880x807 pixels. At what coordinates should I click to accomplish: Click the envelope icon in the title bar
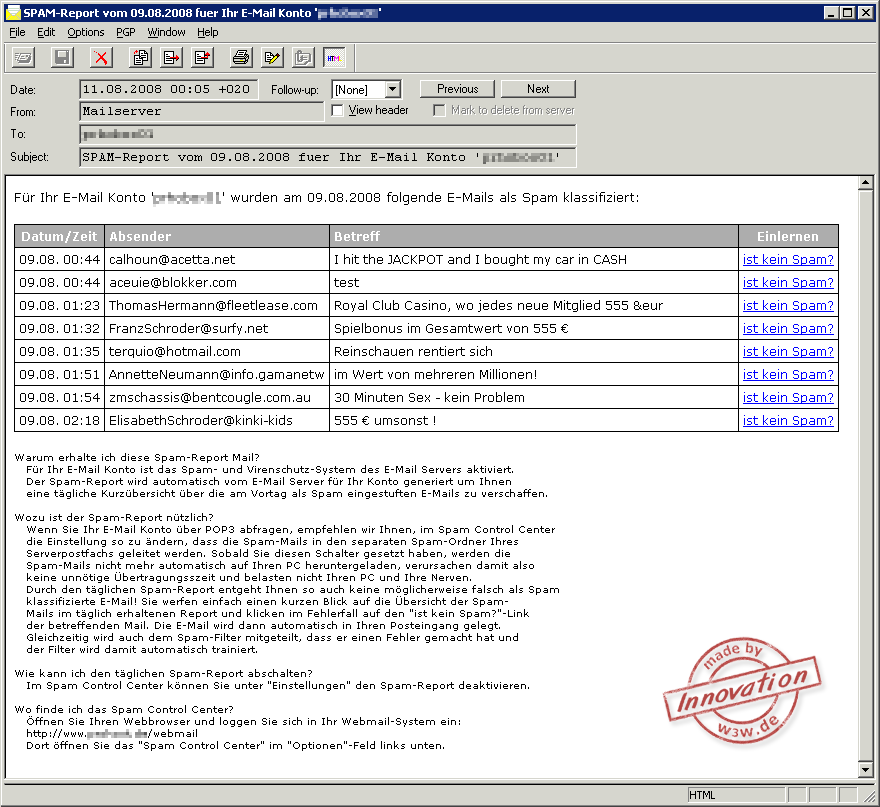(x=12, y=12)
